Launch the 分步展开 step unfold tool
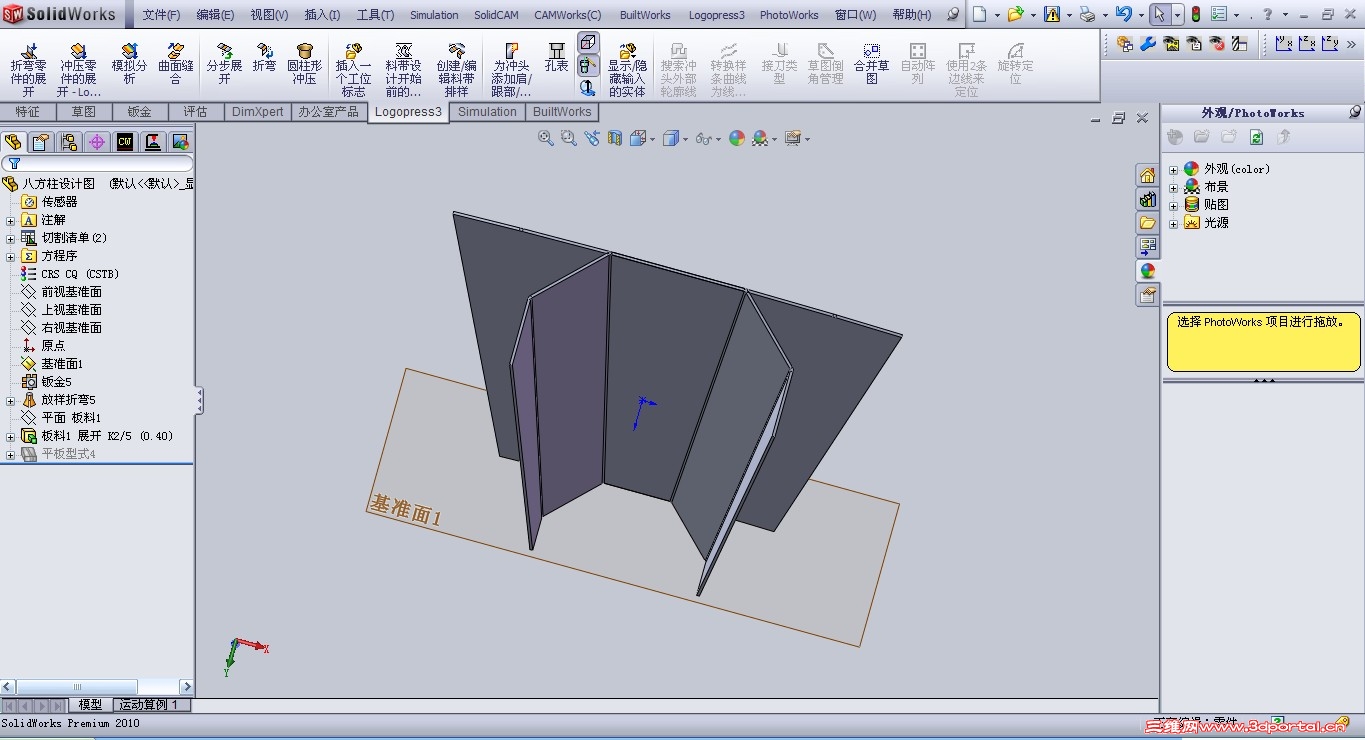 pyautogui.click(x=224, y=64)
